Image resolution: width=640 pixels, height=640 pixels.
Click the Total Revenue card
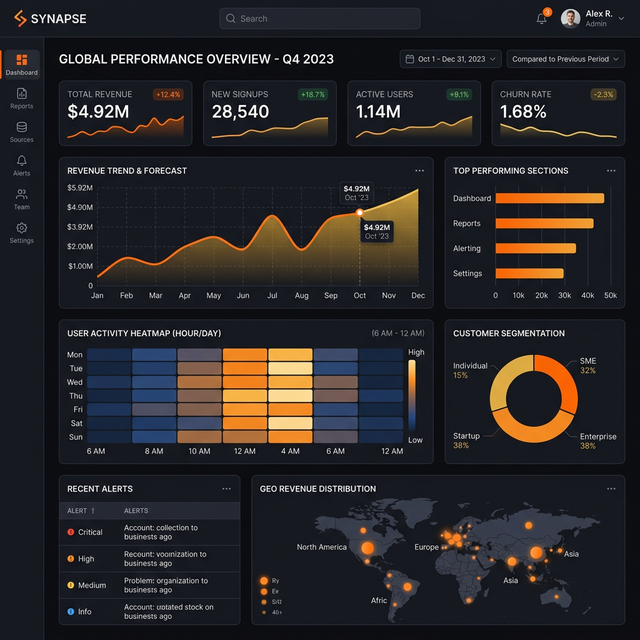(x=127, y=113)
